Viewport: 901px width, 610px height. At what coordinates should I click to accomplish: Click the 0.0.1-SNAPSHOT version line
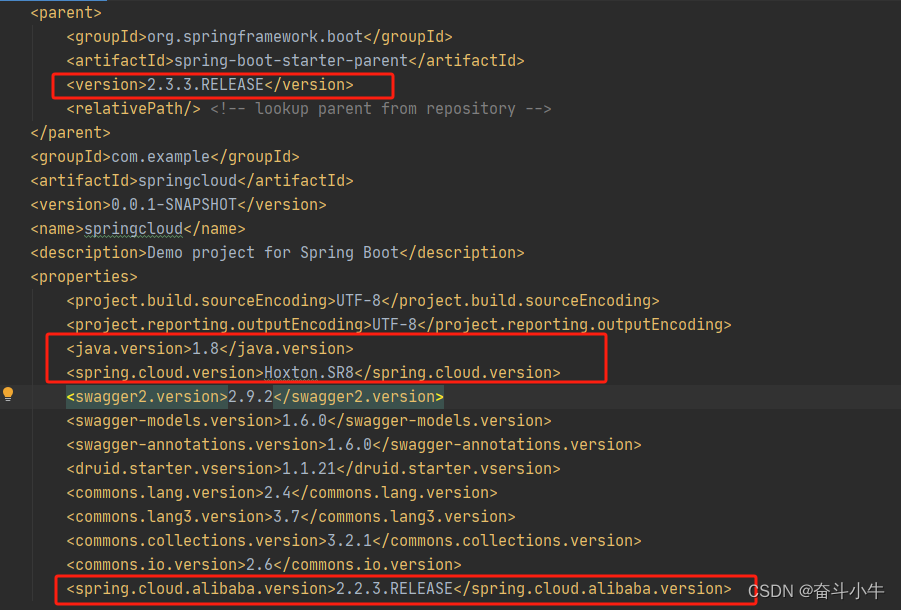[x=178, y=205]
